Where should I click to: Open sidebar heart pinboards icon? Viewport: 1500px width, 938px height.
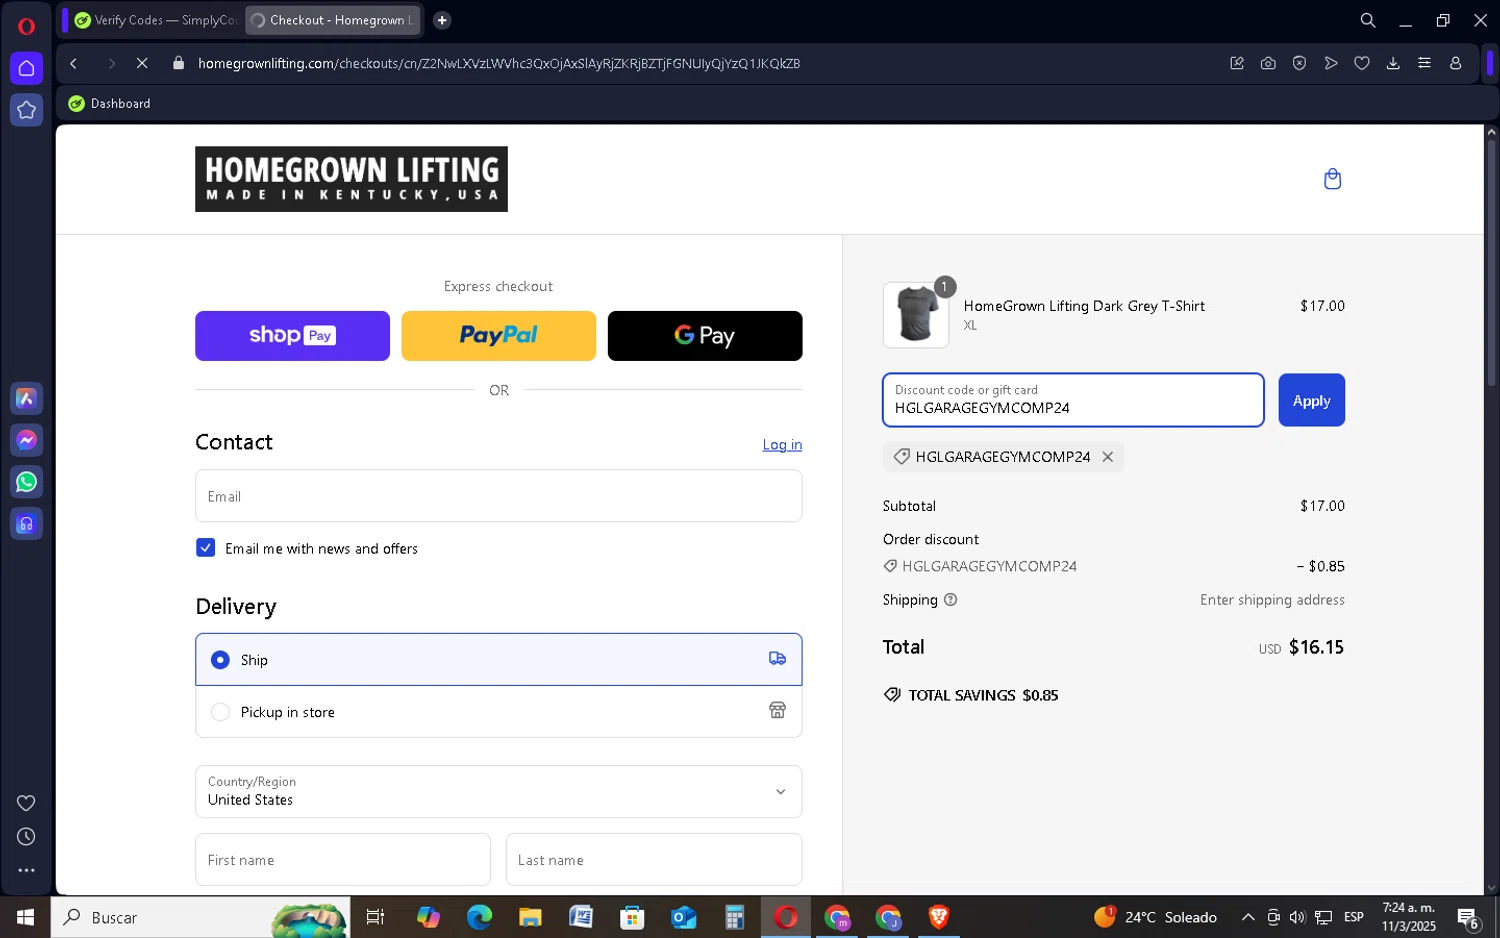tap(26, 803)
